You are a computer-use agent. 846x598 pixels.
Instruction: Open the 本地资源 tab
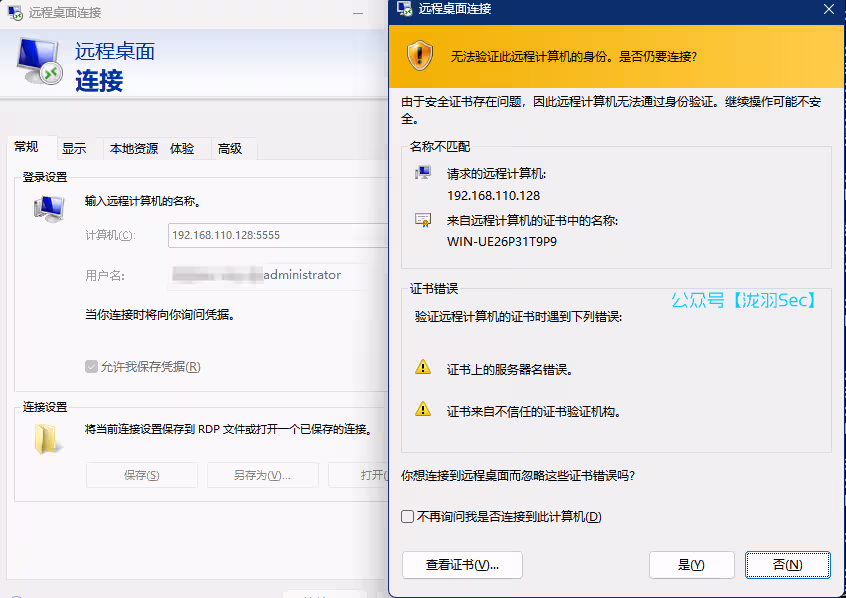(x=133, y=149)
